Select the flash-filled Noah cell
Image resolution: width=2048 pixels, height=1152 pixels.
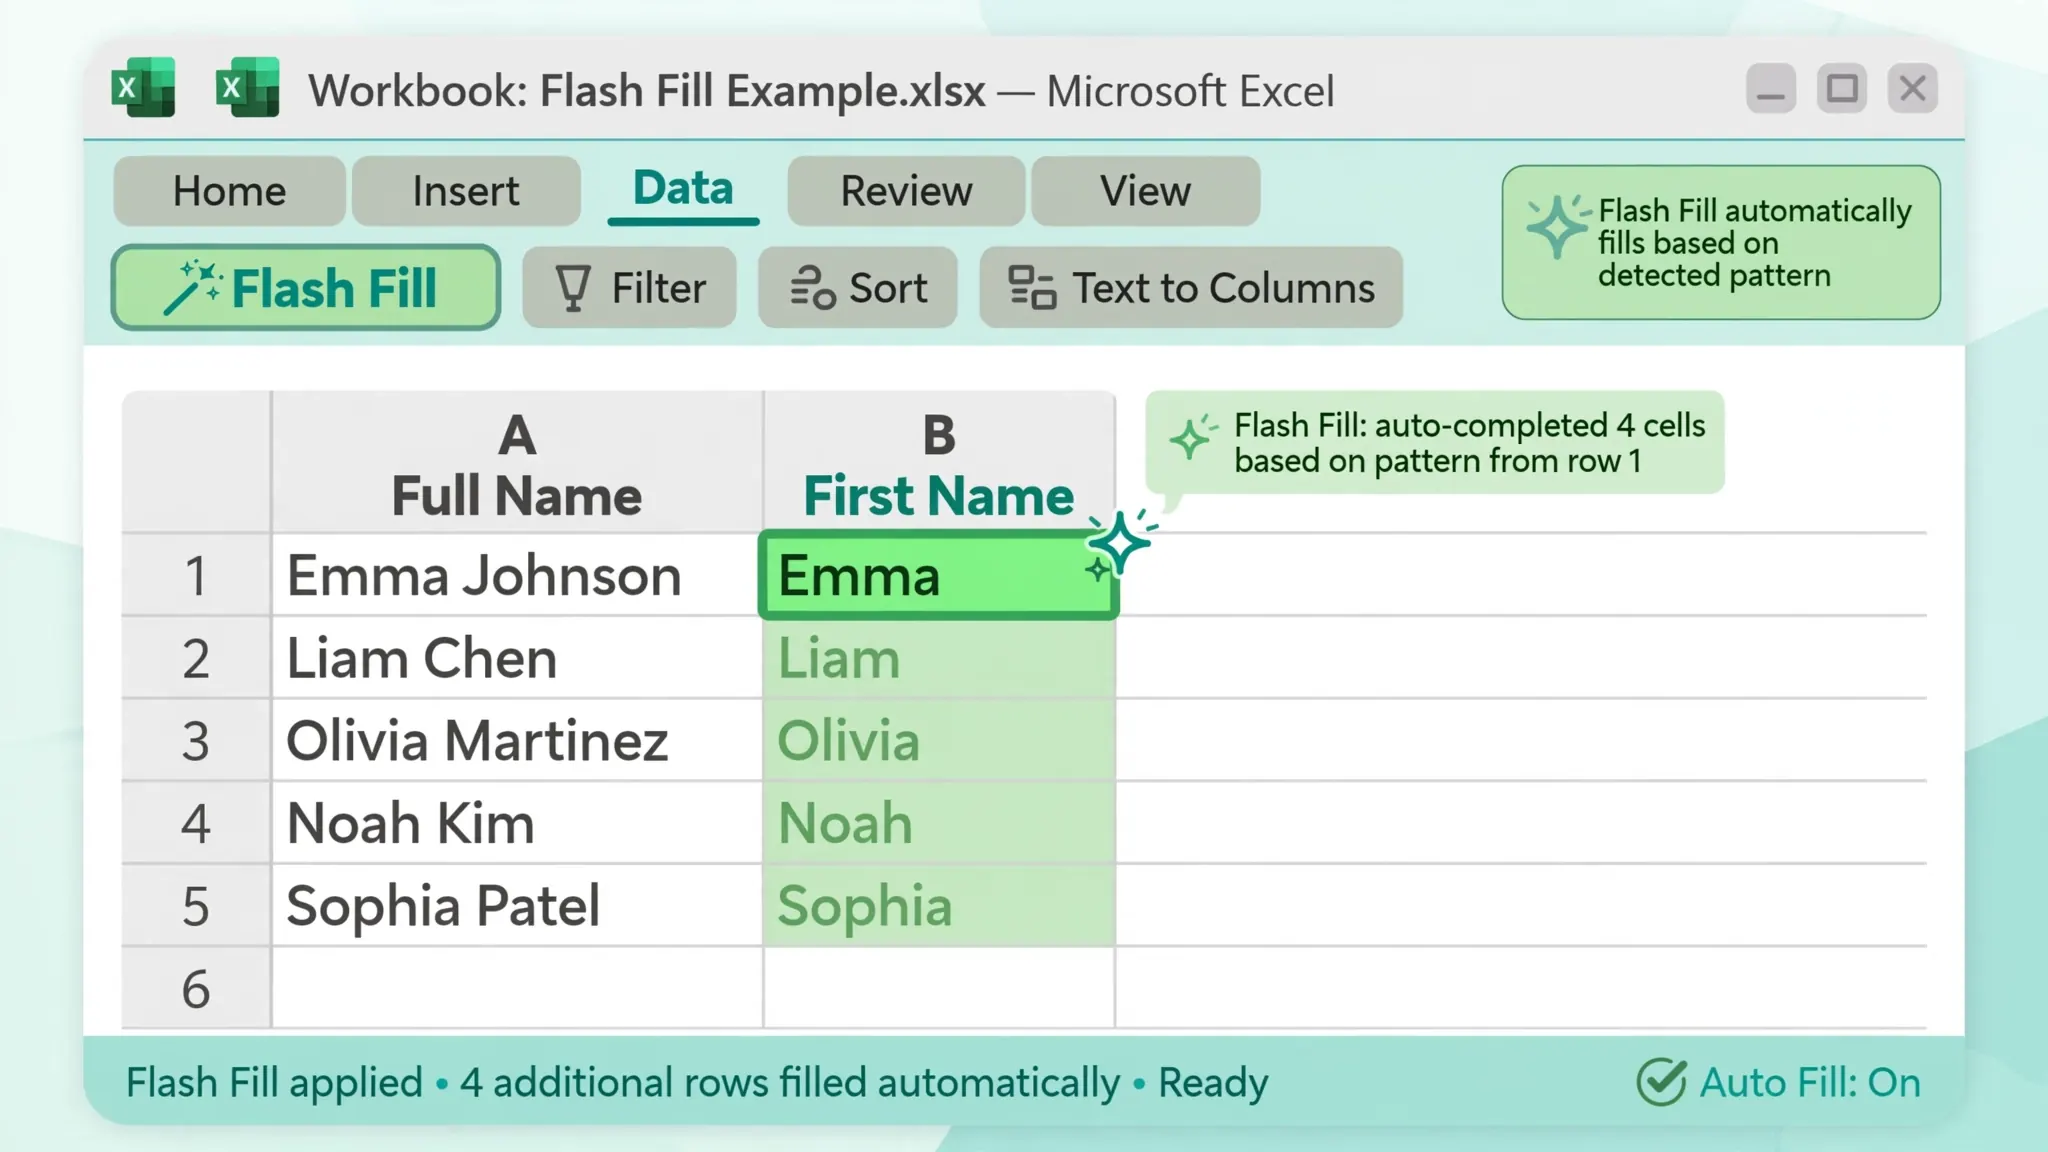coord(939,823)
